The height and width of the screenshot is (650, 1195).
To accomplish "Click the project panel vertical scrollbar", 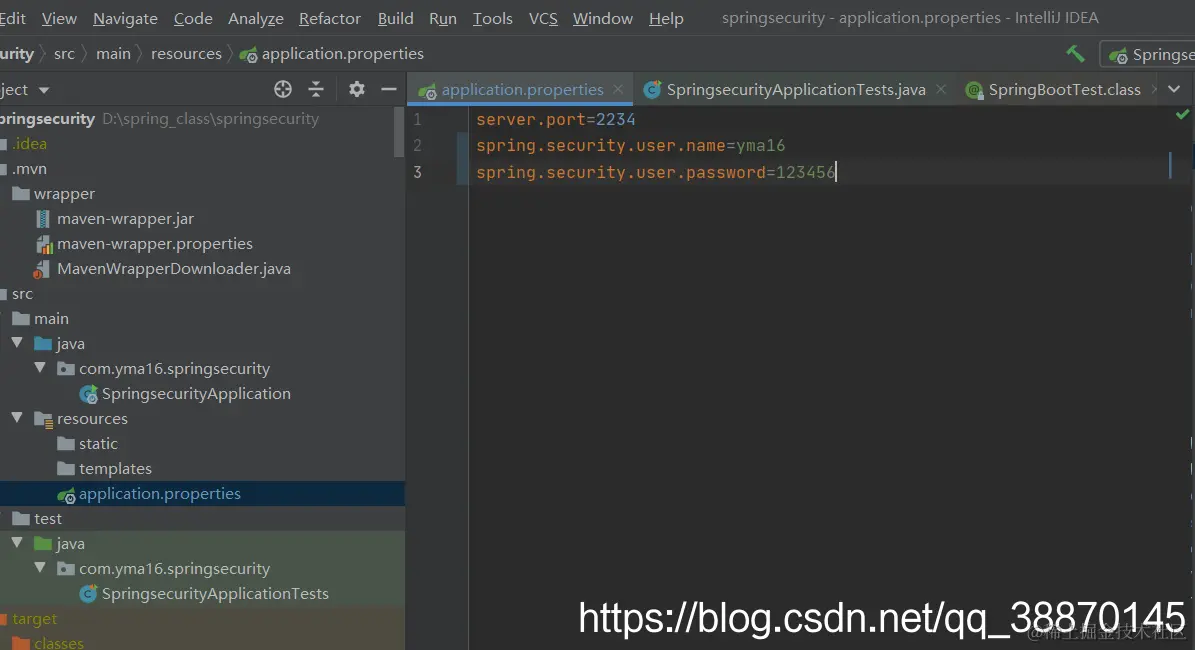I will [399, 132].
